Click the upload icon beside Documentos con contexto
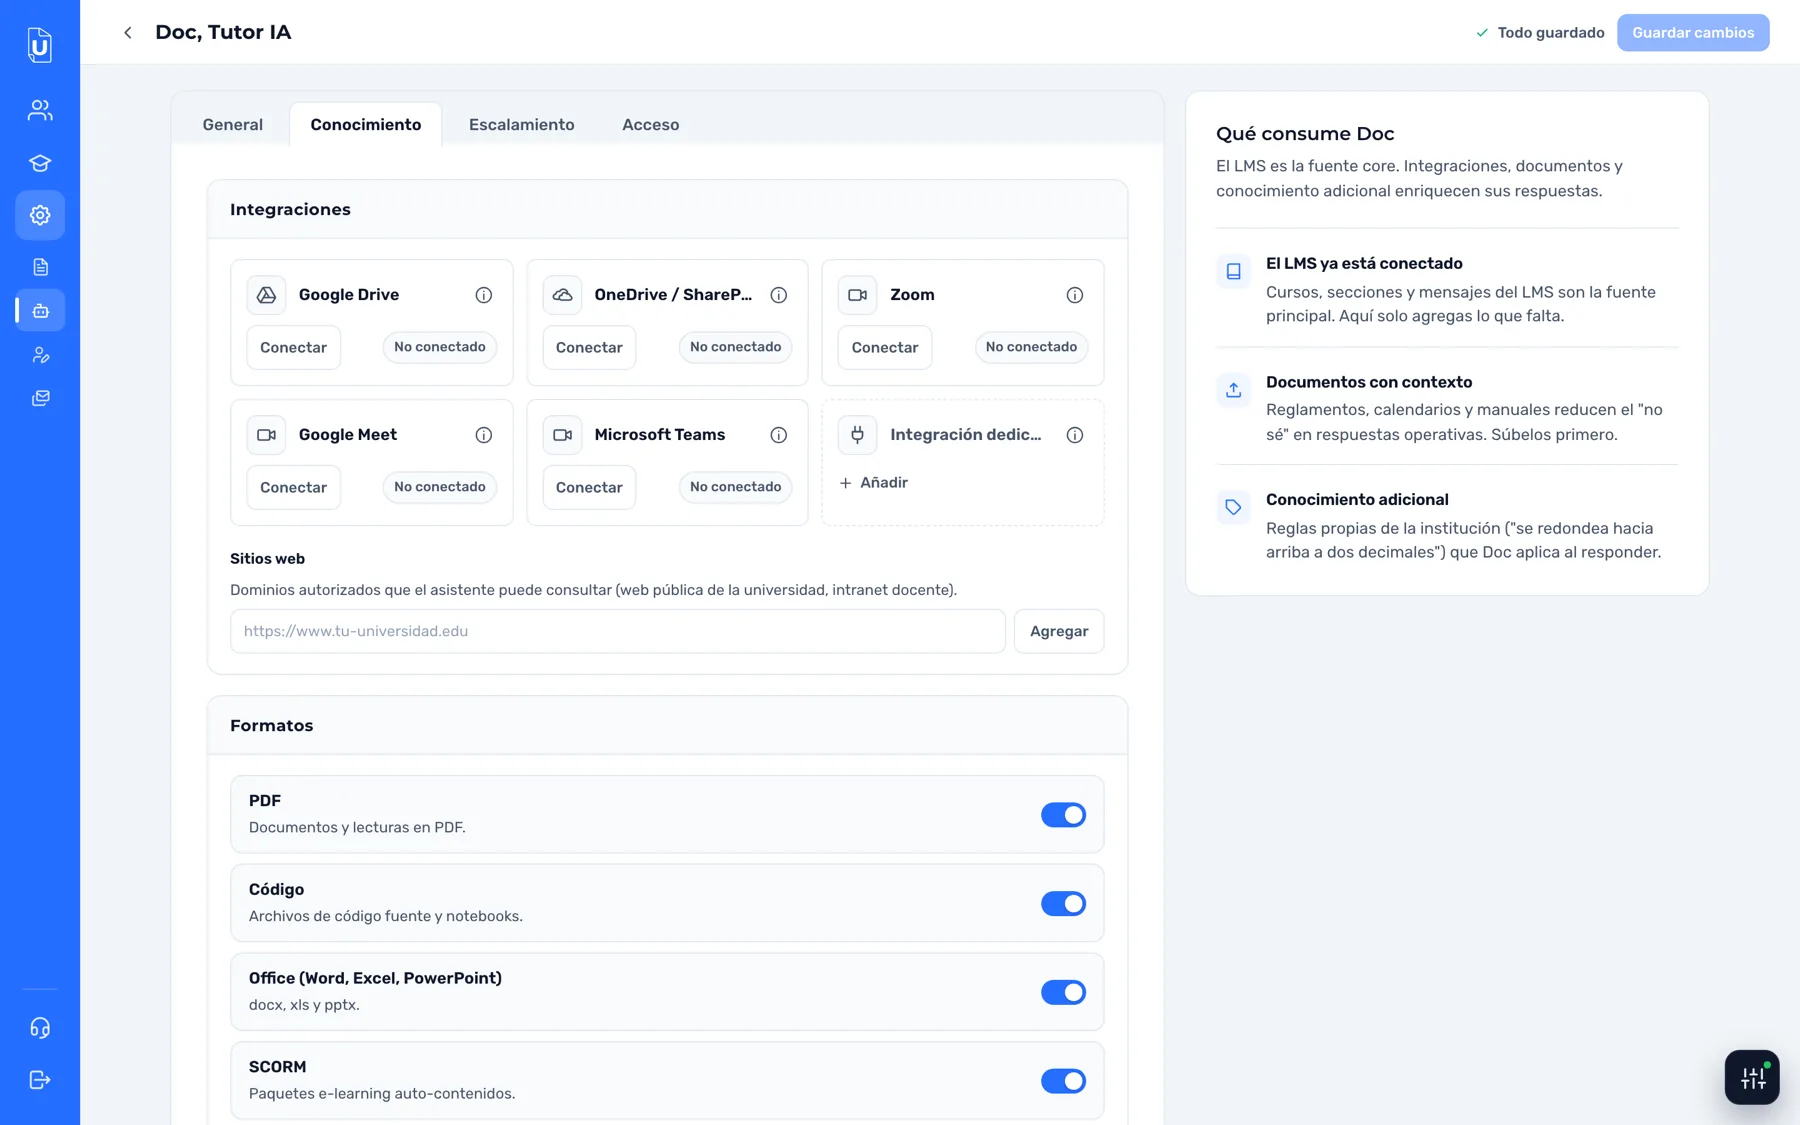 [1234, 390]
